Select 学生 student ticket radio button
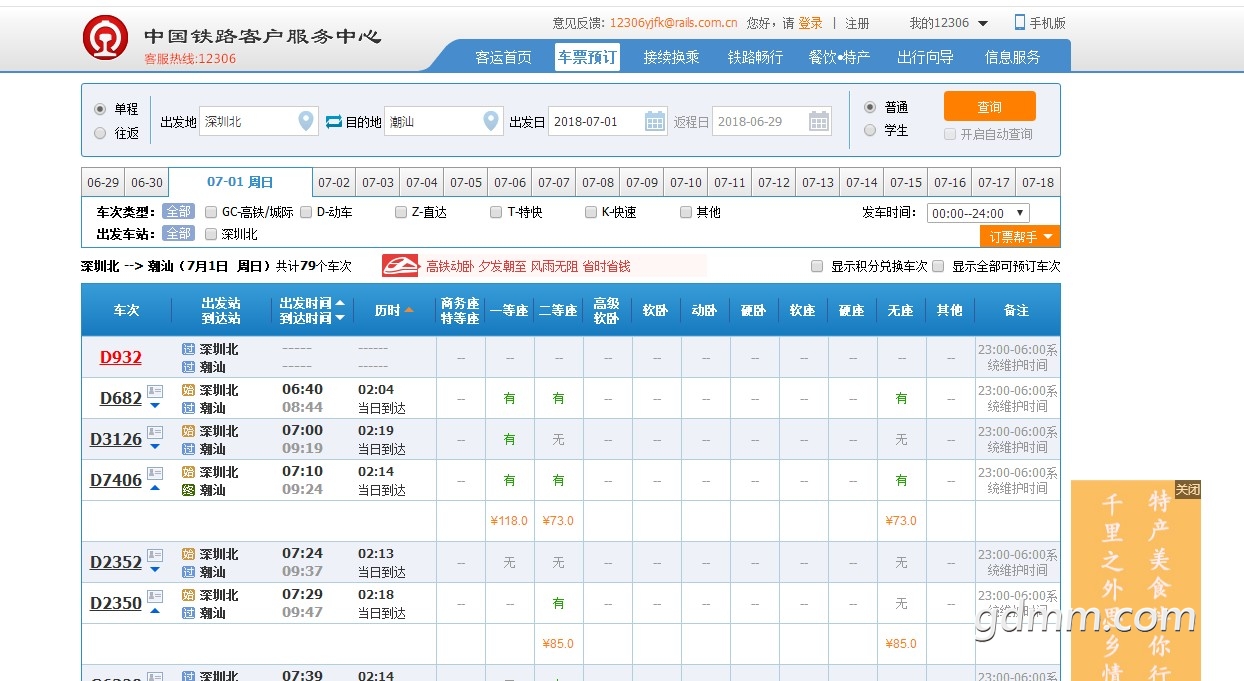The height and width of the screenshot is (681, 1244). pos(869,130)
